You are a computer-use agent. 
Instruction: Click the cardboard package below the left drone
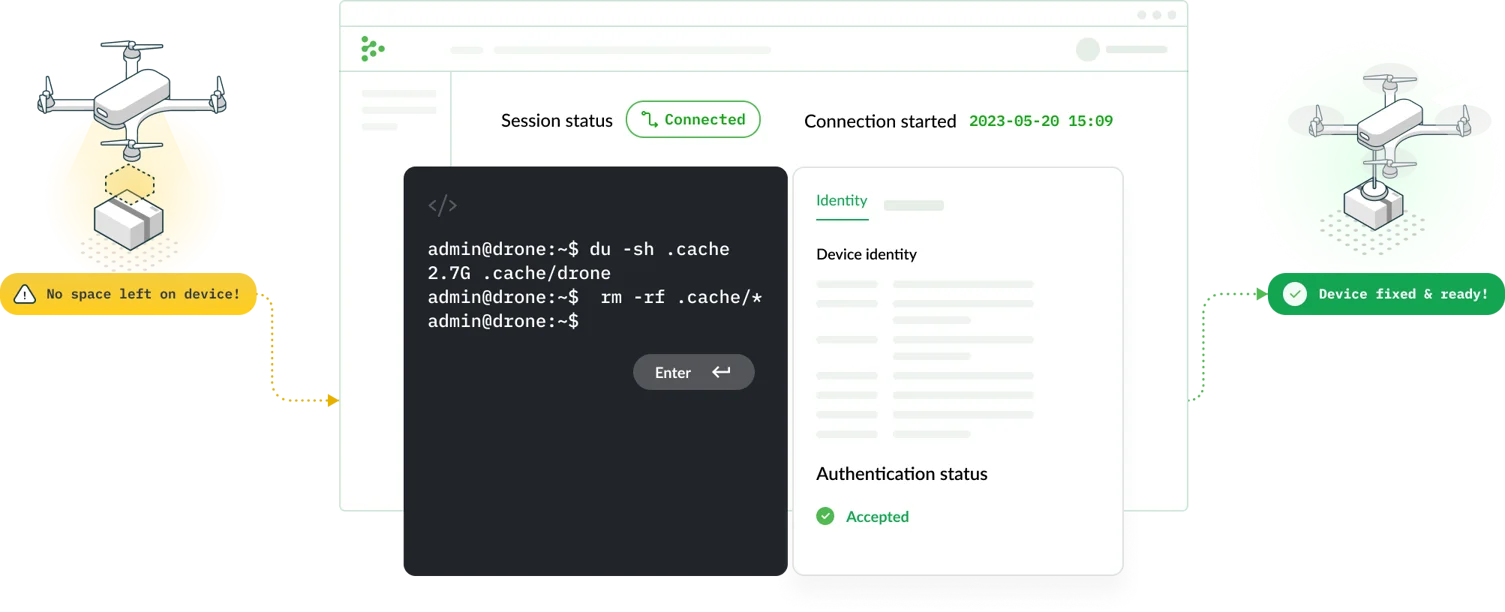pyautogui.click(x=128, y=222)
